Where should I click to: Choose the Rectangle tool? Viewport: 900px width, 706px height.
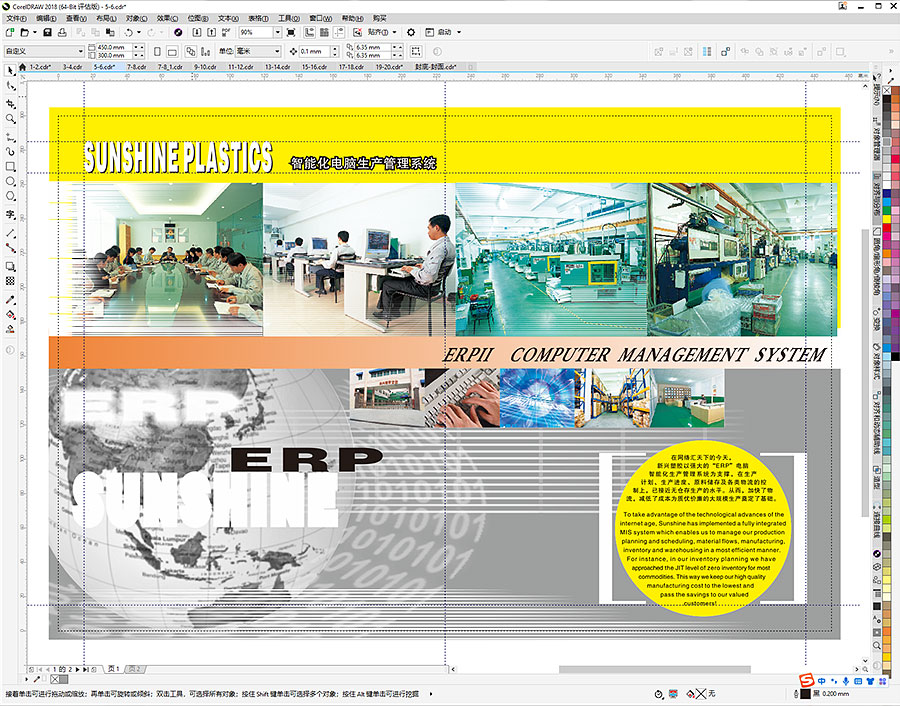(10, 166)
